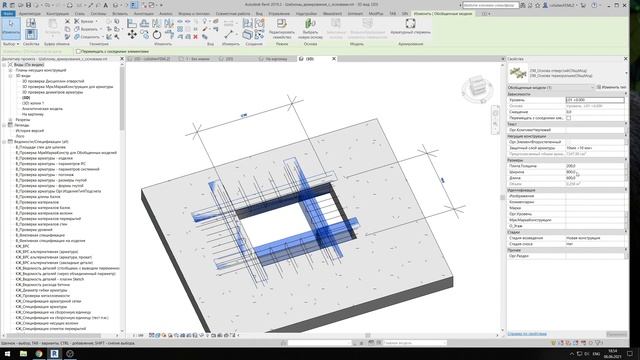Toggle 'Перемещать с соседними элементами' checkbox in options bar

(x=78, y=51)
